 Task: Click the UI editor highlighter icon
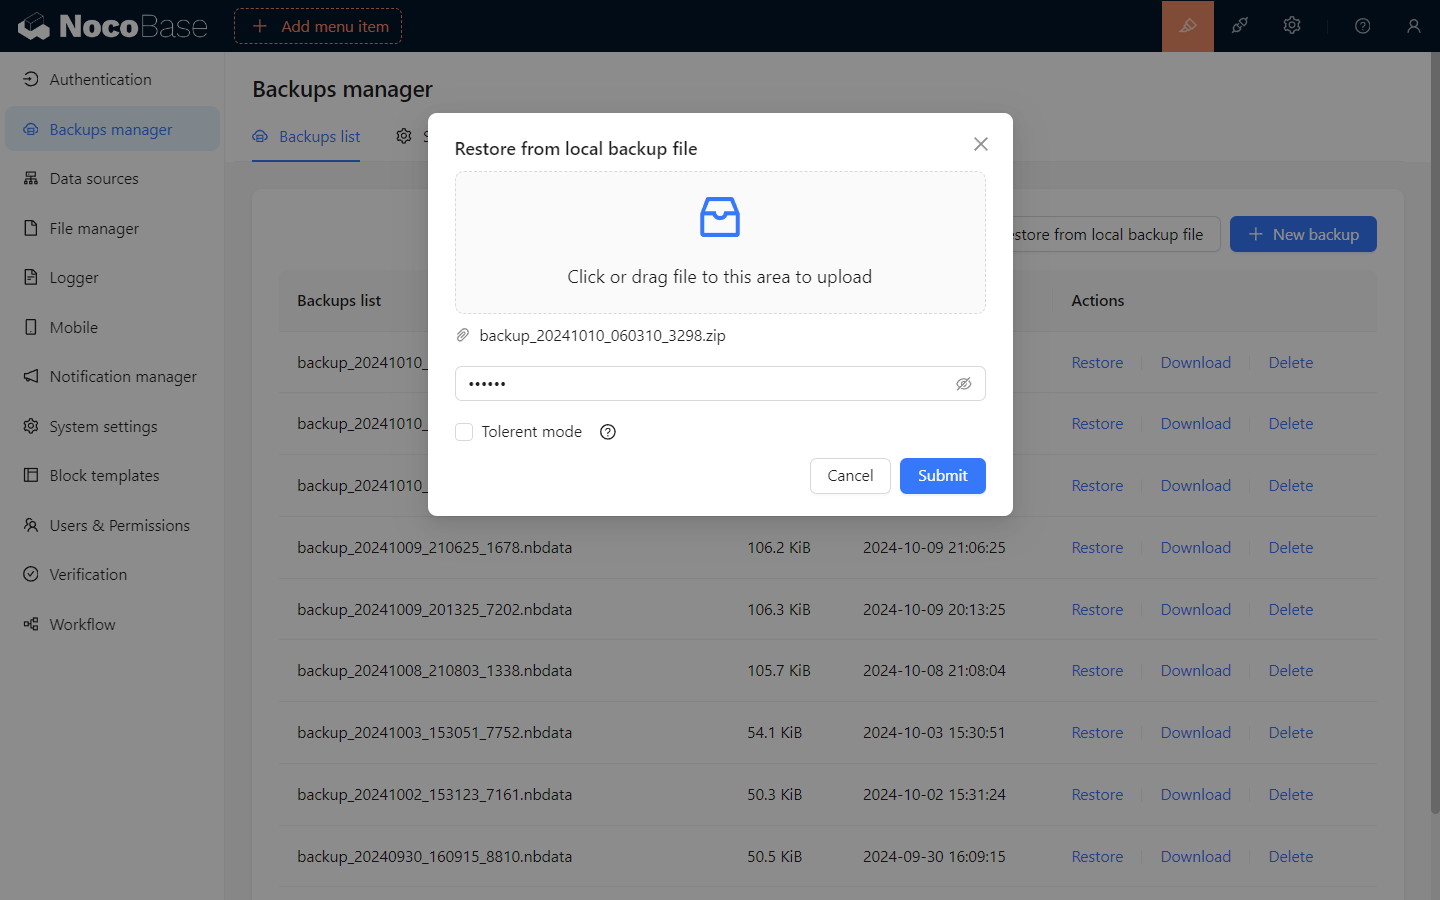click(x=1187, y=26)
